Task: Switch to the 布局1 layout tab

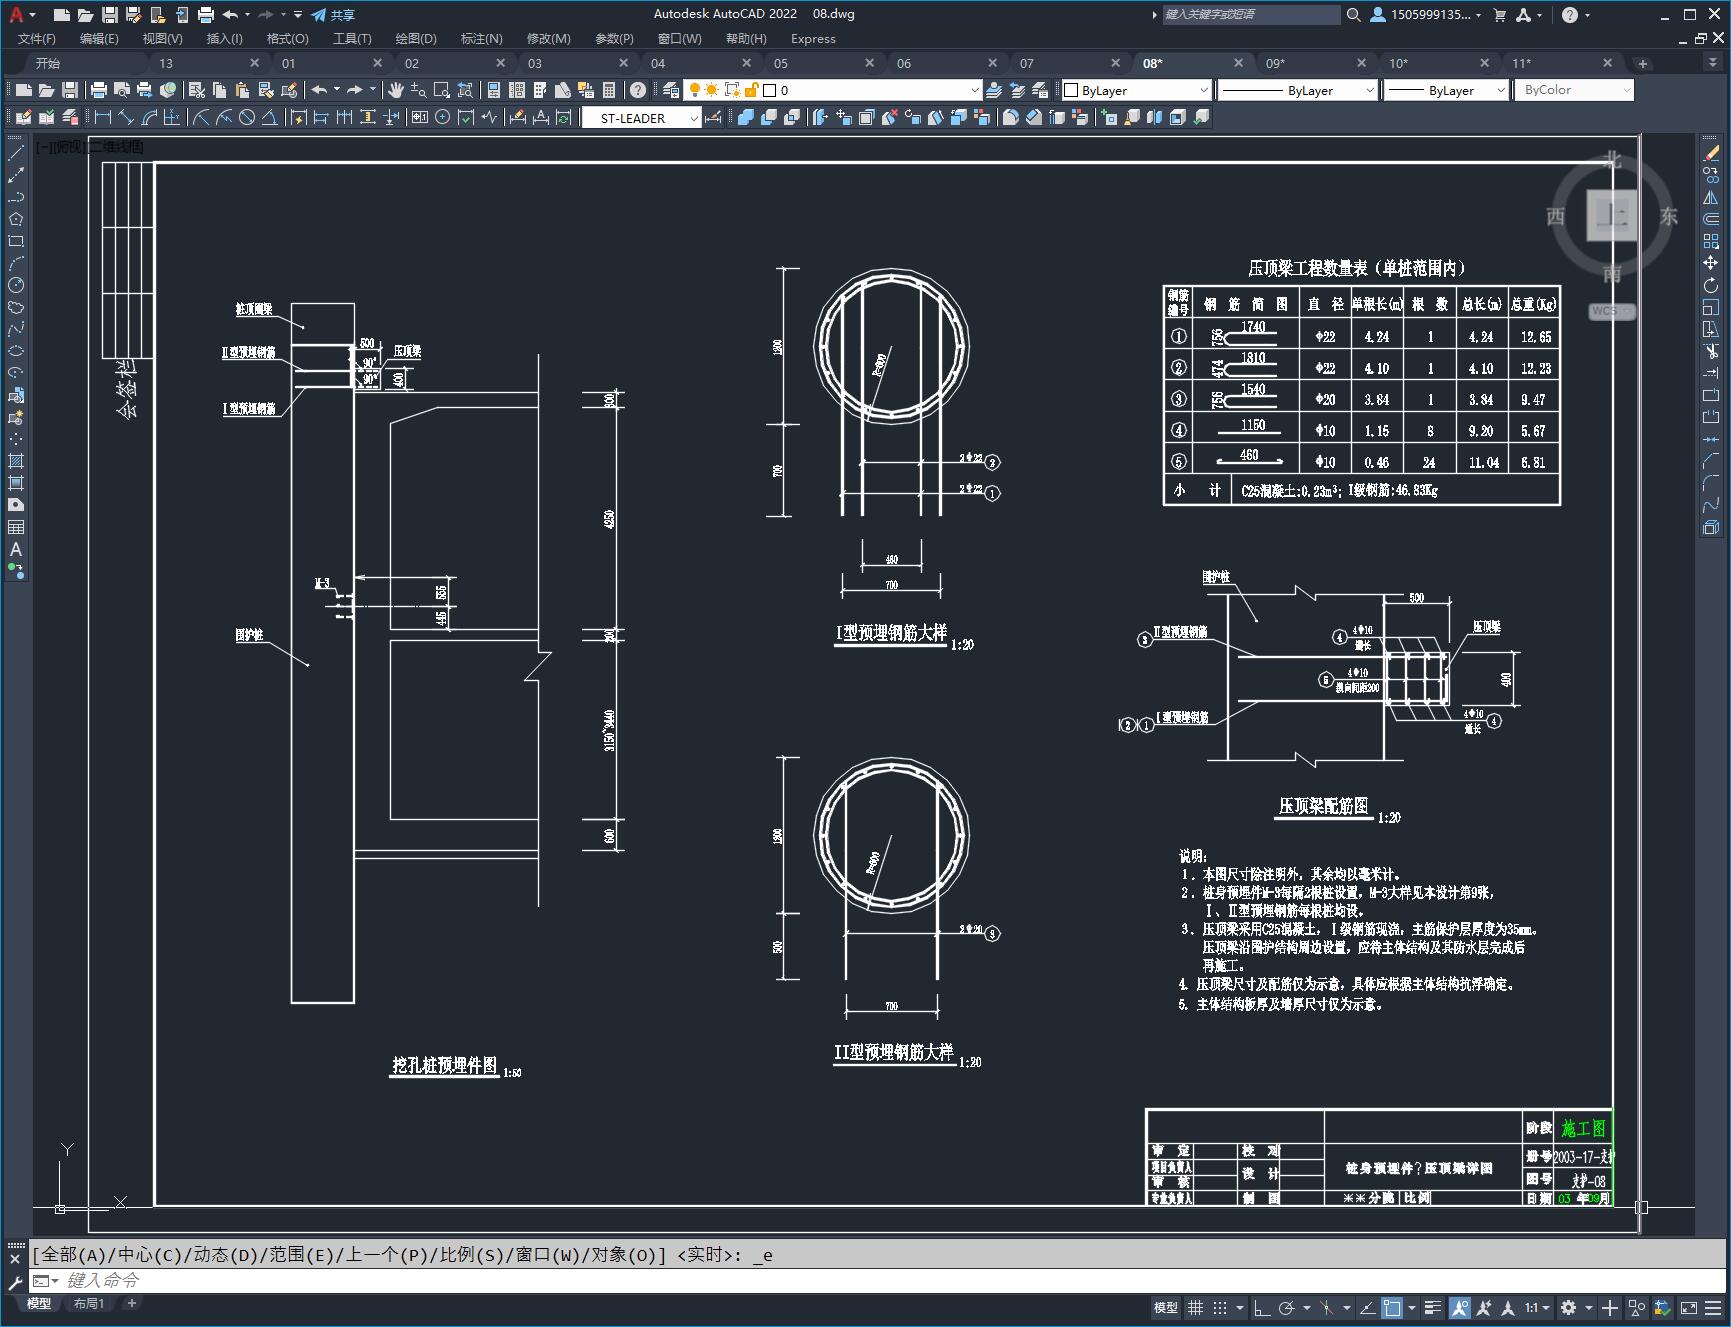Action: (88, 1303)
